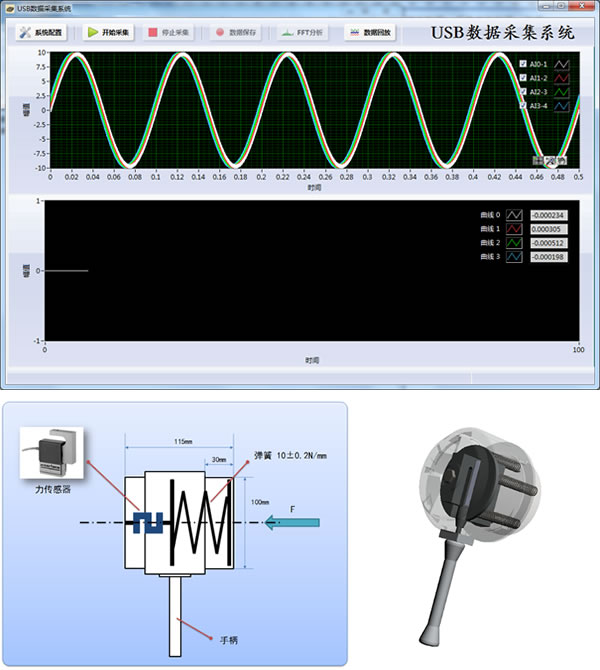Select the graph palette pan hand tool
Image resolution: width=600 pixels, height=670 pixels.
tap(562, 160)
